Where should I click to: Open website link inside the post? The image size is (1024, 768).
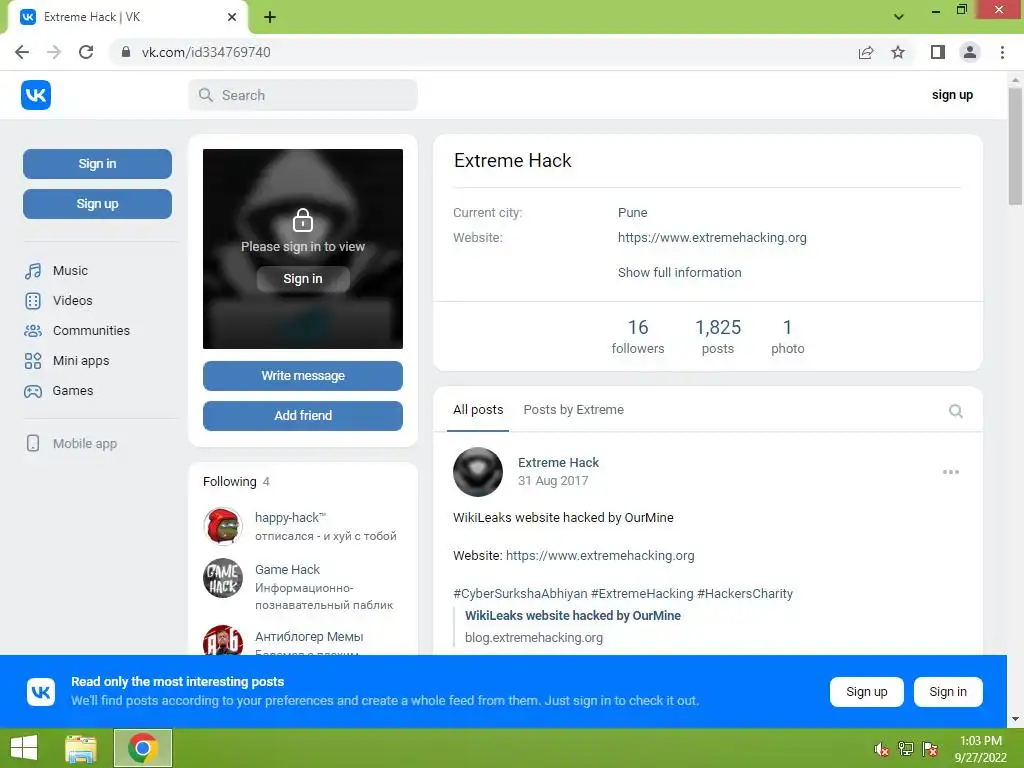pos(600,556)
